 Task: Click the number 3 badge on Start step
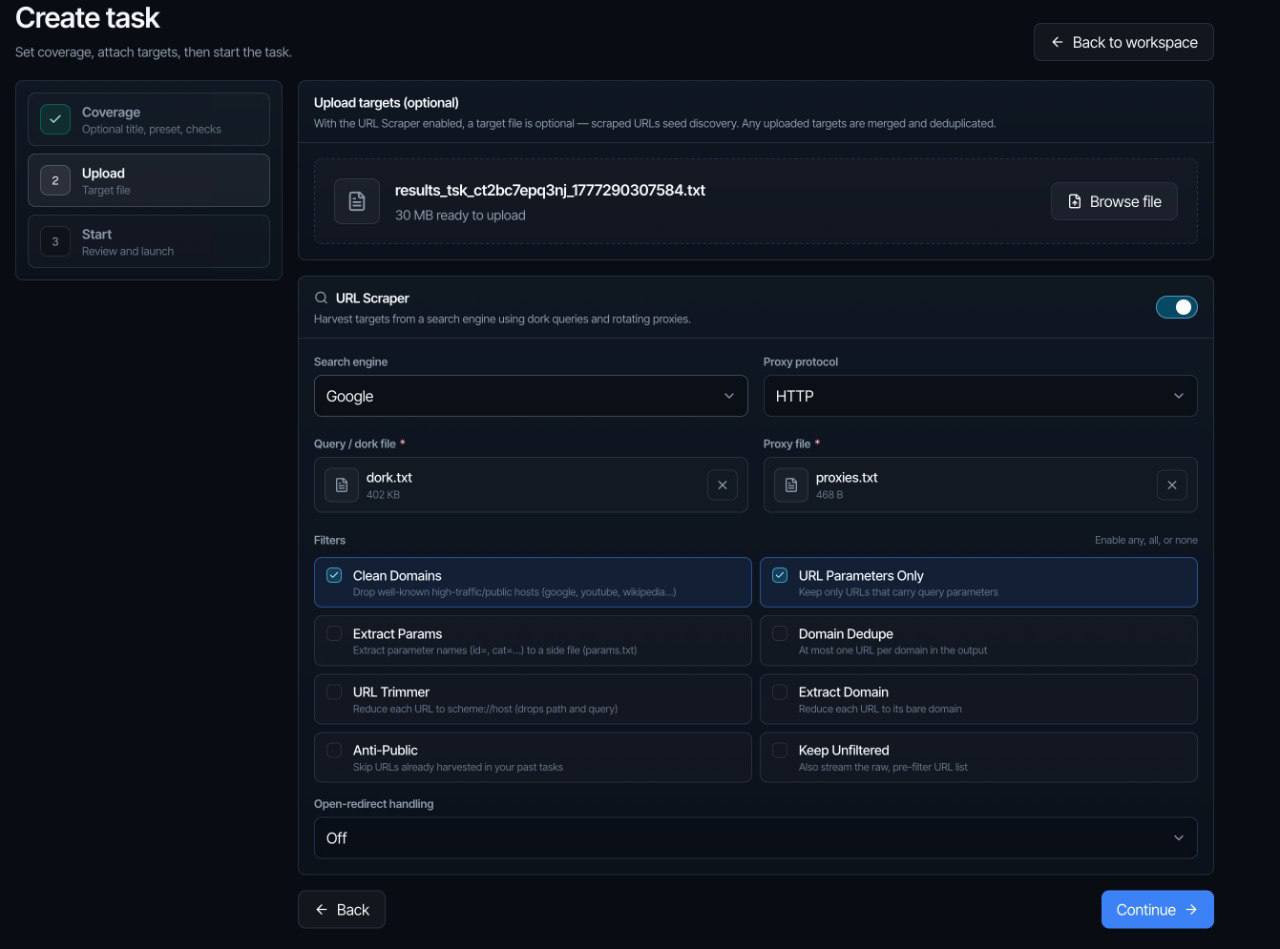(x=55, y=241)
